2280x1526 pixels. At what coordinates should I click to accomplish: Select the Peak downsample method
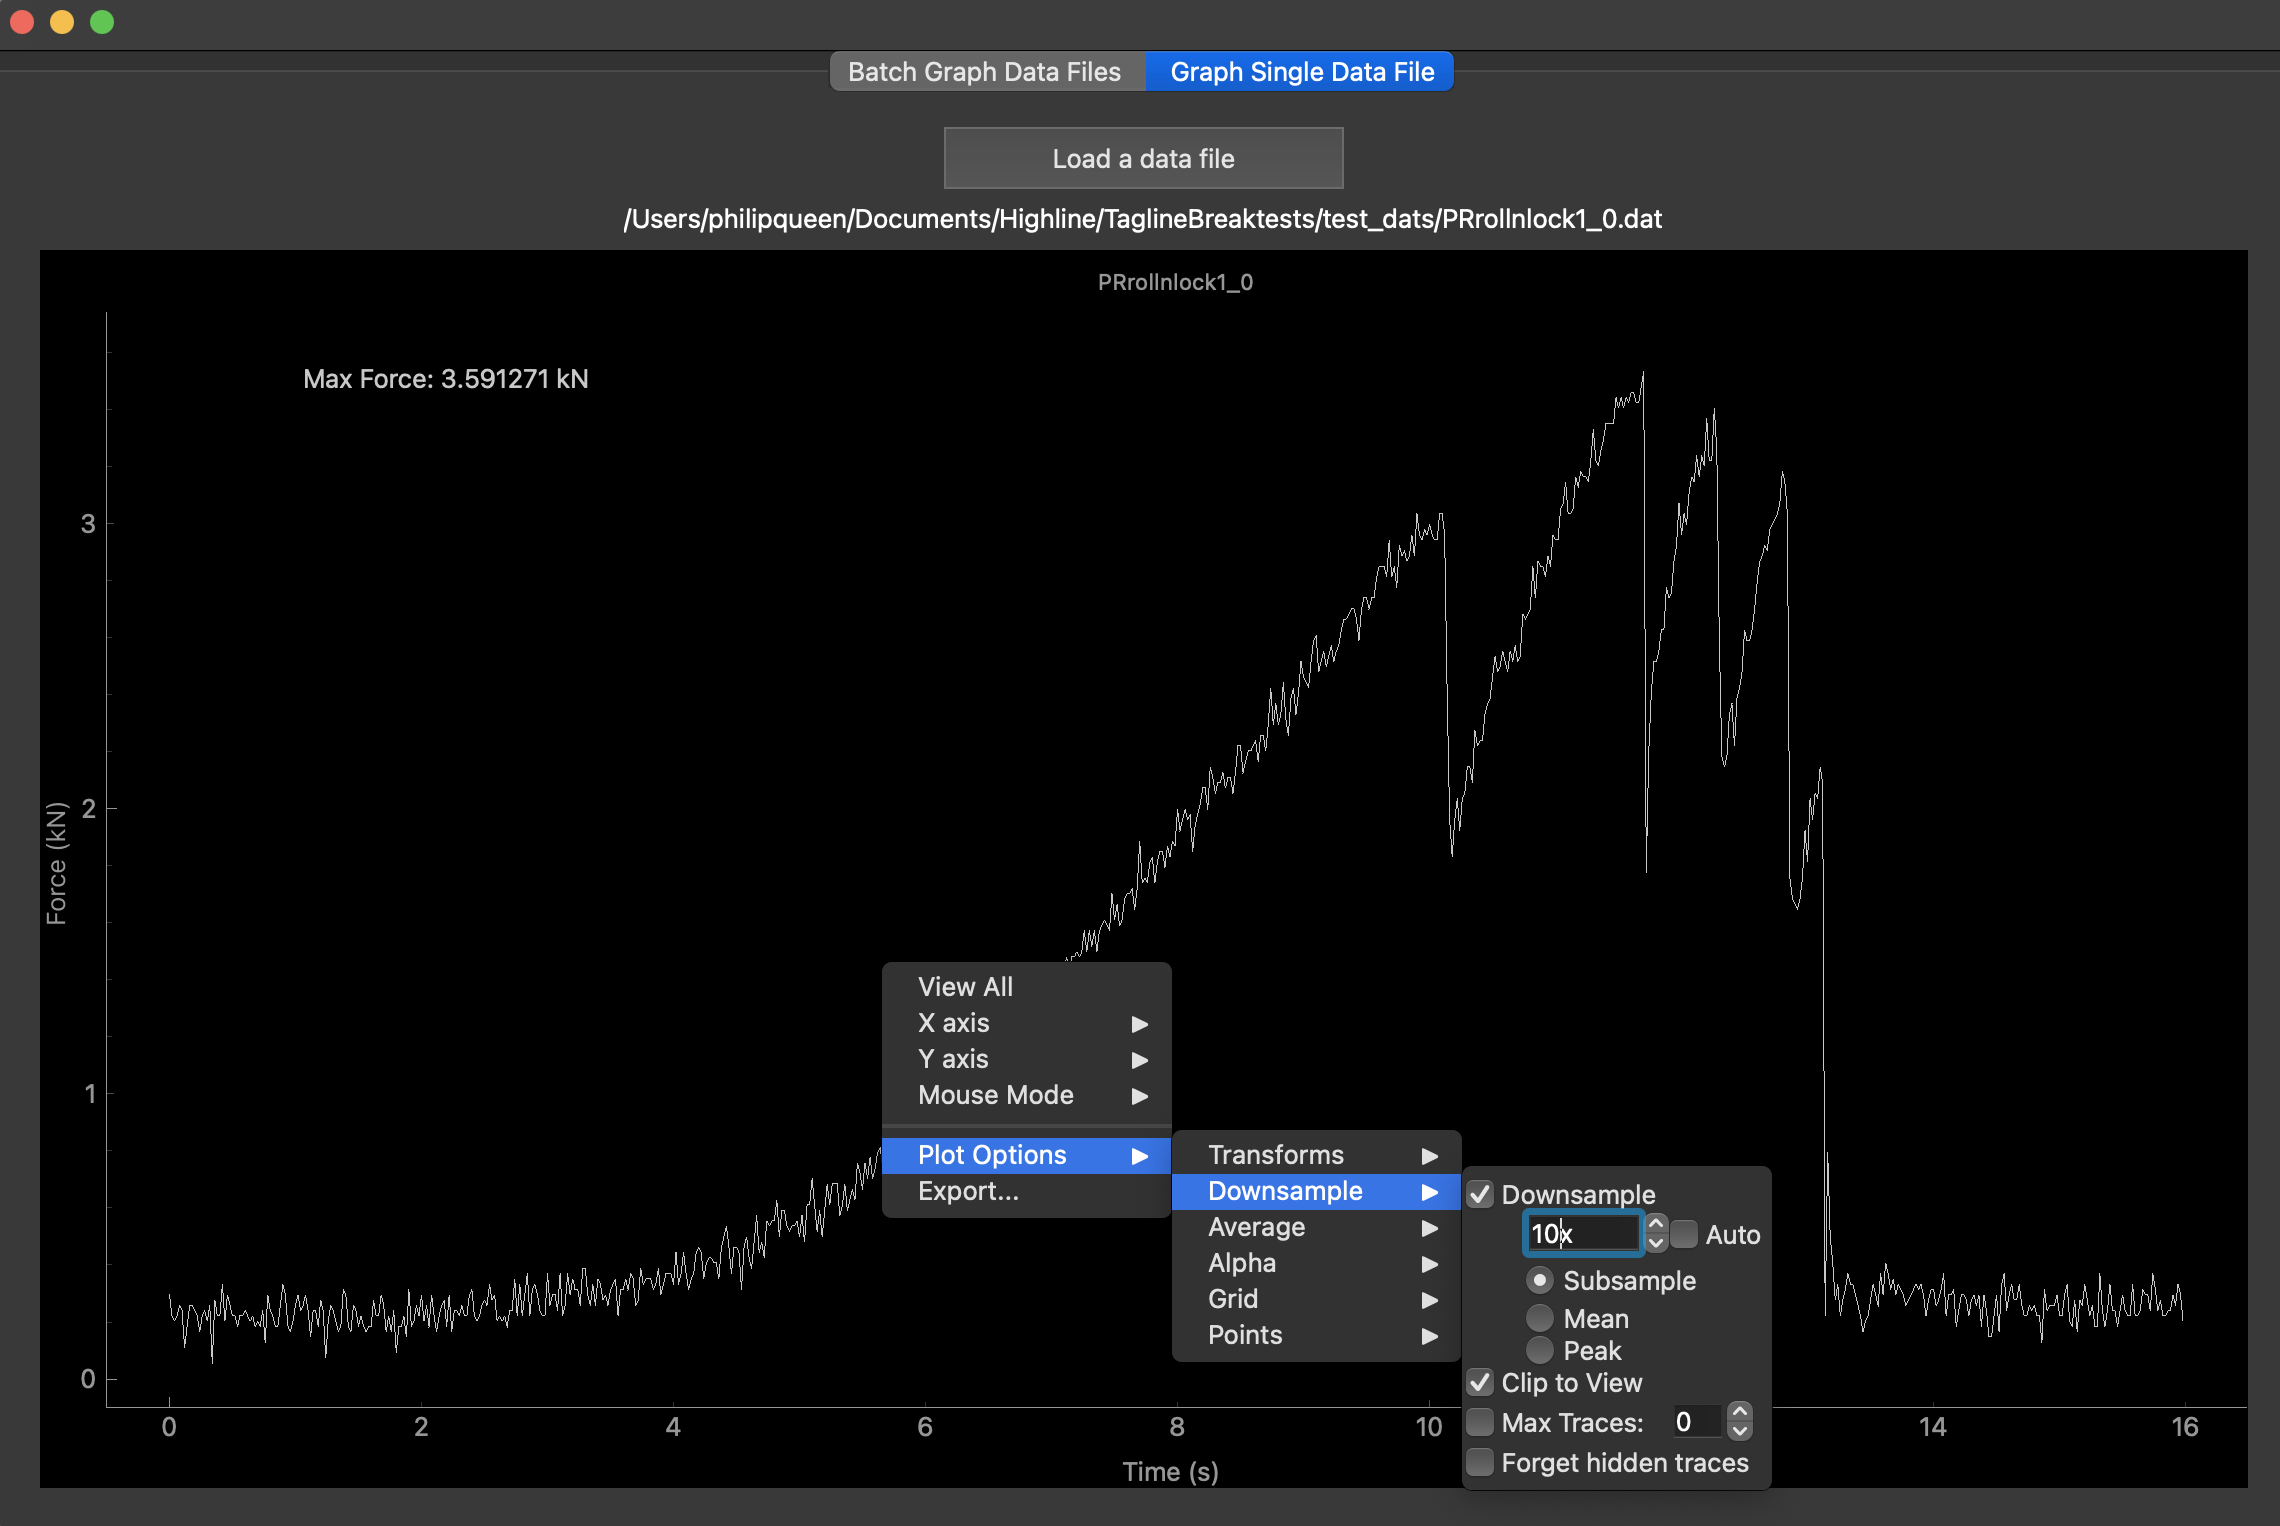tap(1540, 1350)
